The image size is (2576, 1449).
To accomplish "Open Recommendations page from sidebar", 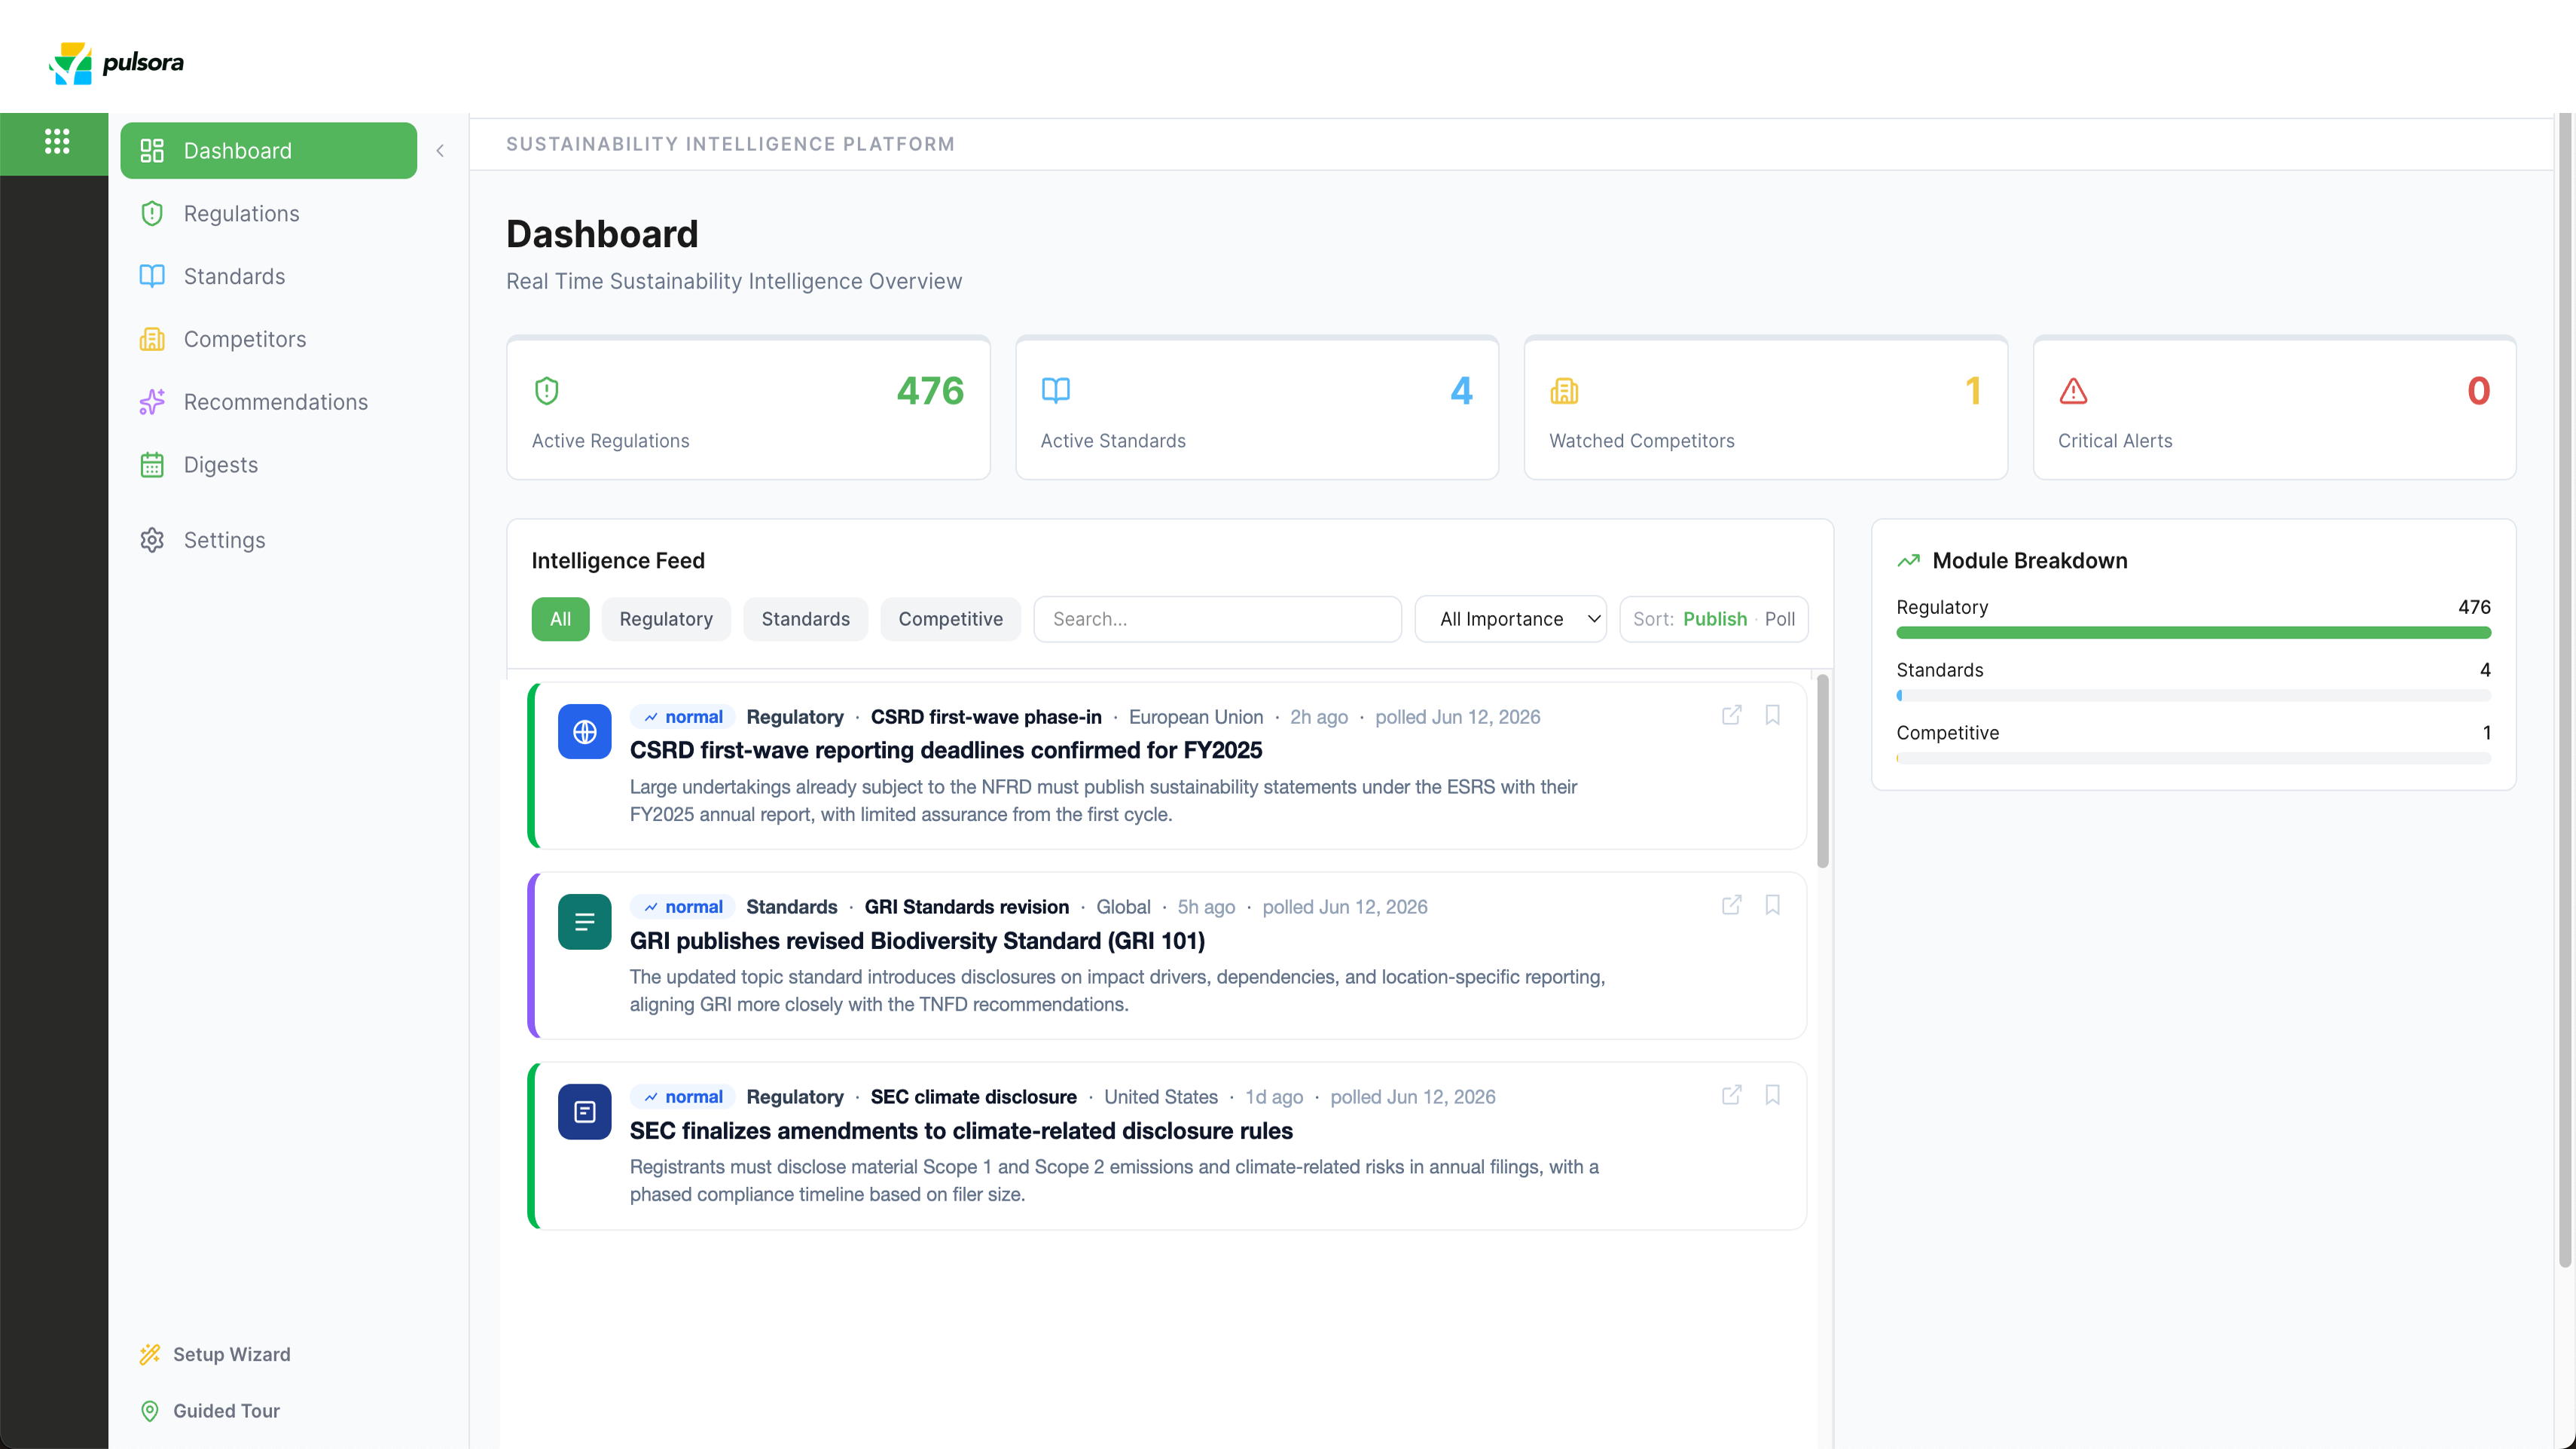I will click(x=268, y=402).
